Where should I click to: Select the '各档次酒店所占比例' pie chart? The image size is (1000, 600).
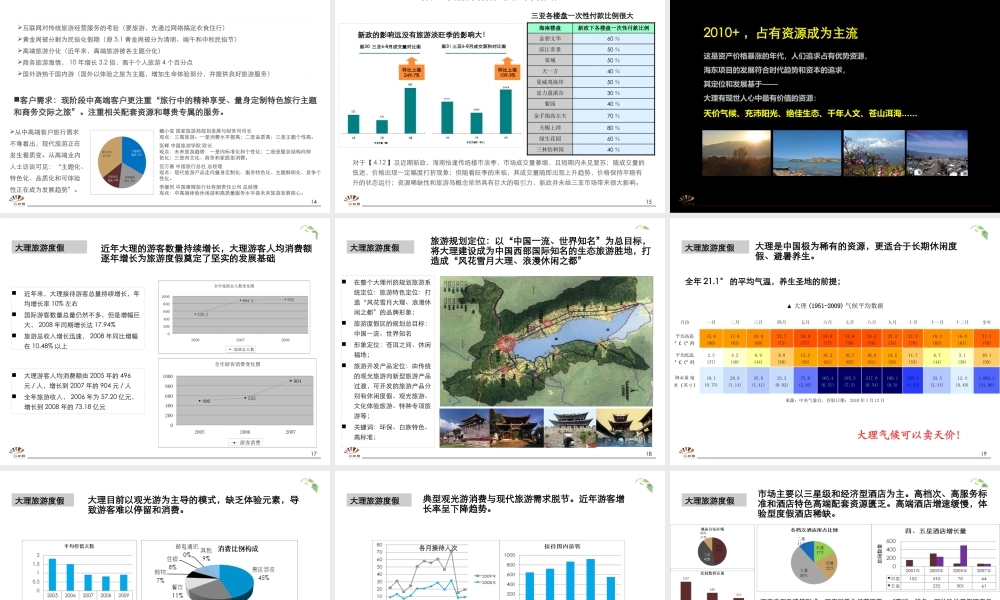813,558
